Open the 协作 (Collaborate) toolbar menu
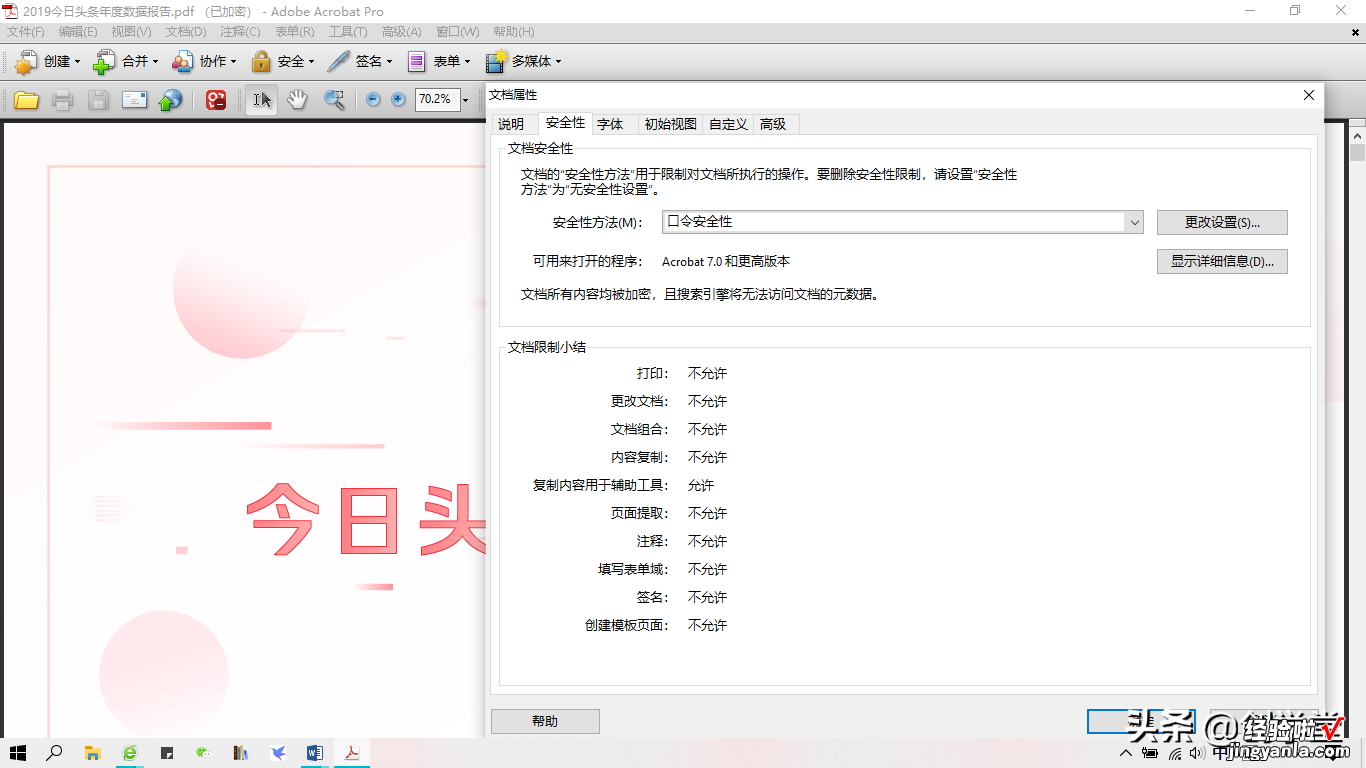Viewport: 1366px width, 768px height. pos(204,61)
